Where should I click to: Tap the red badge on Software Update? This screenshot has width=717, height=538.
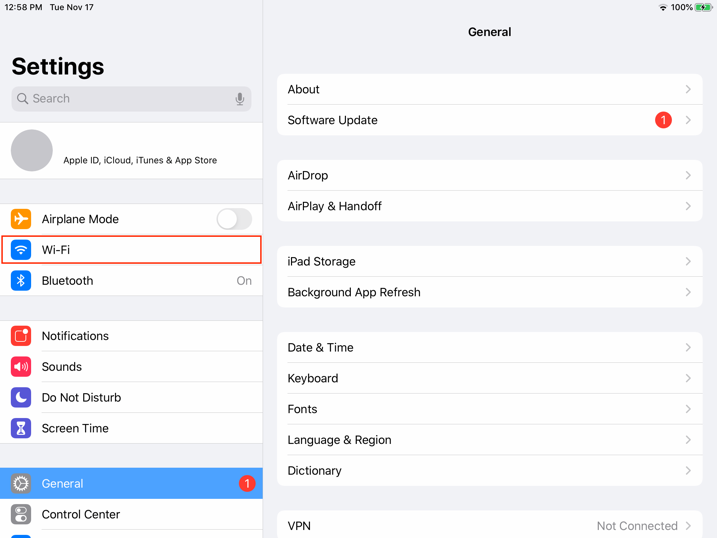point(663,120)
